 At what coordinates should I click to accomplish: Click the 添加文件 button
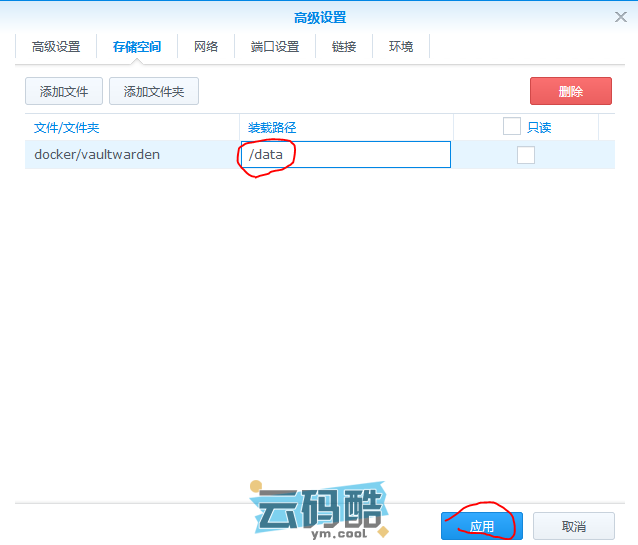click(x=64, y=91)
